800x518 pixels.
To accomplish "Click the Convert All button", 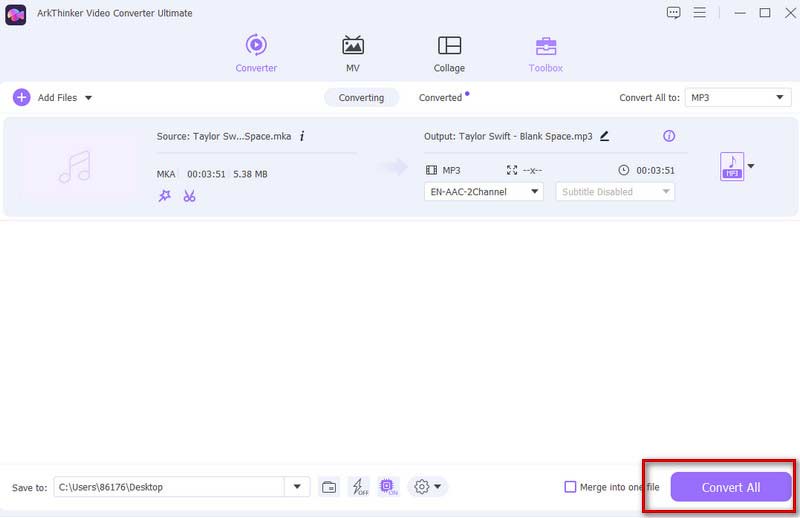I will pyautogui.click(x=731, y=487).
